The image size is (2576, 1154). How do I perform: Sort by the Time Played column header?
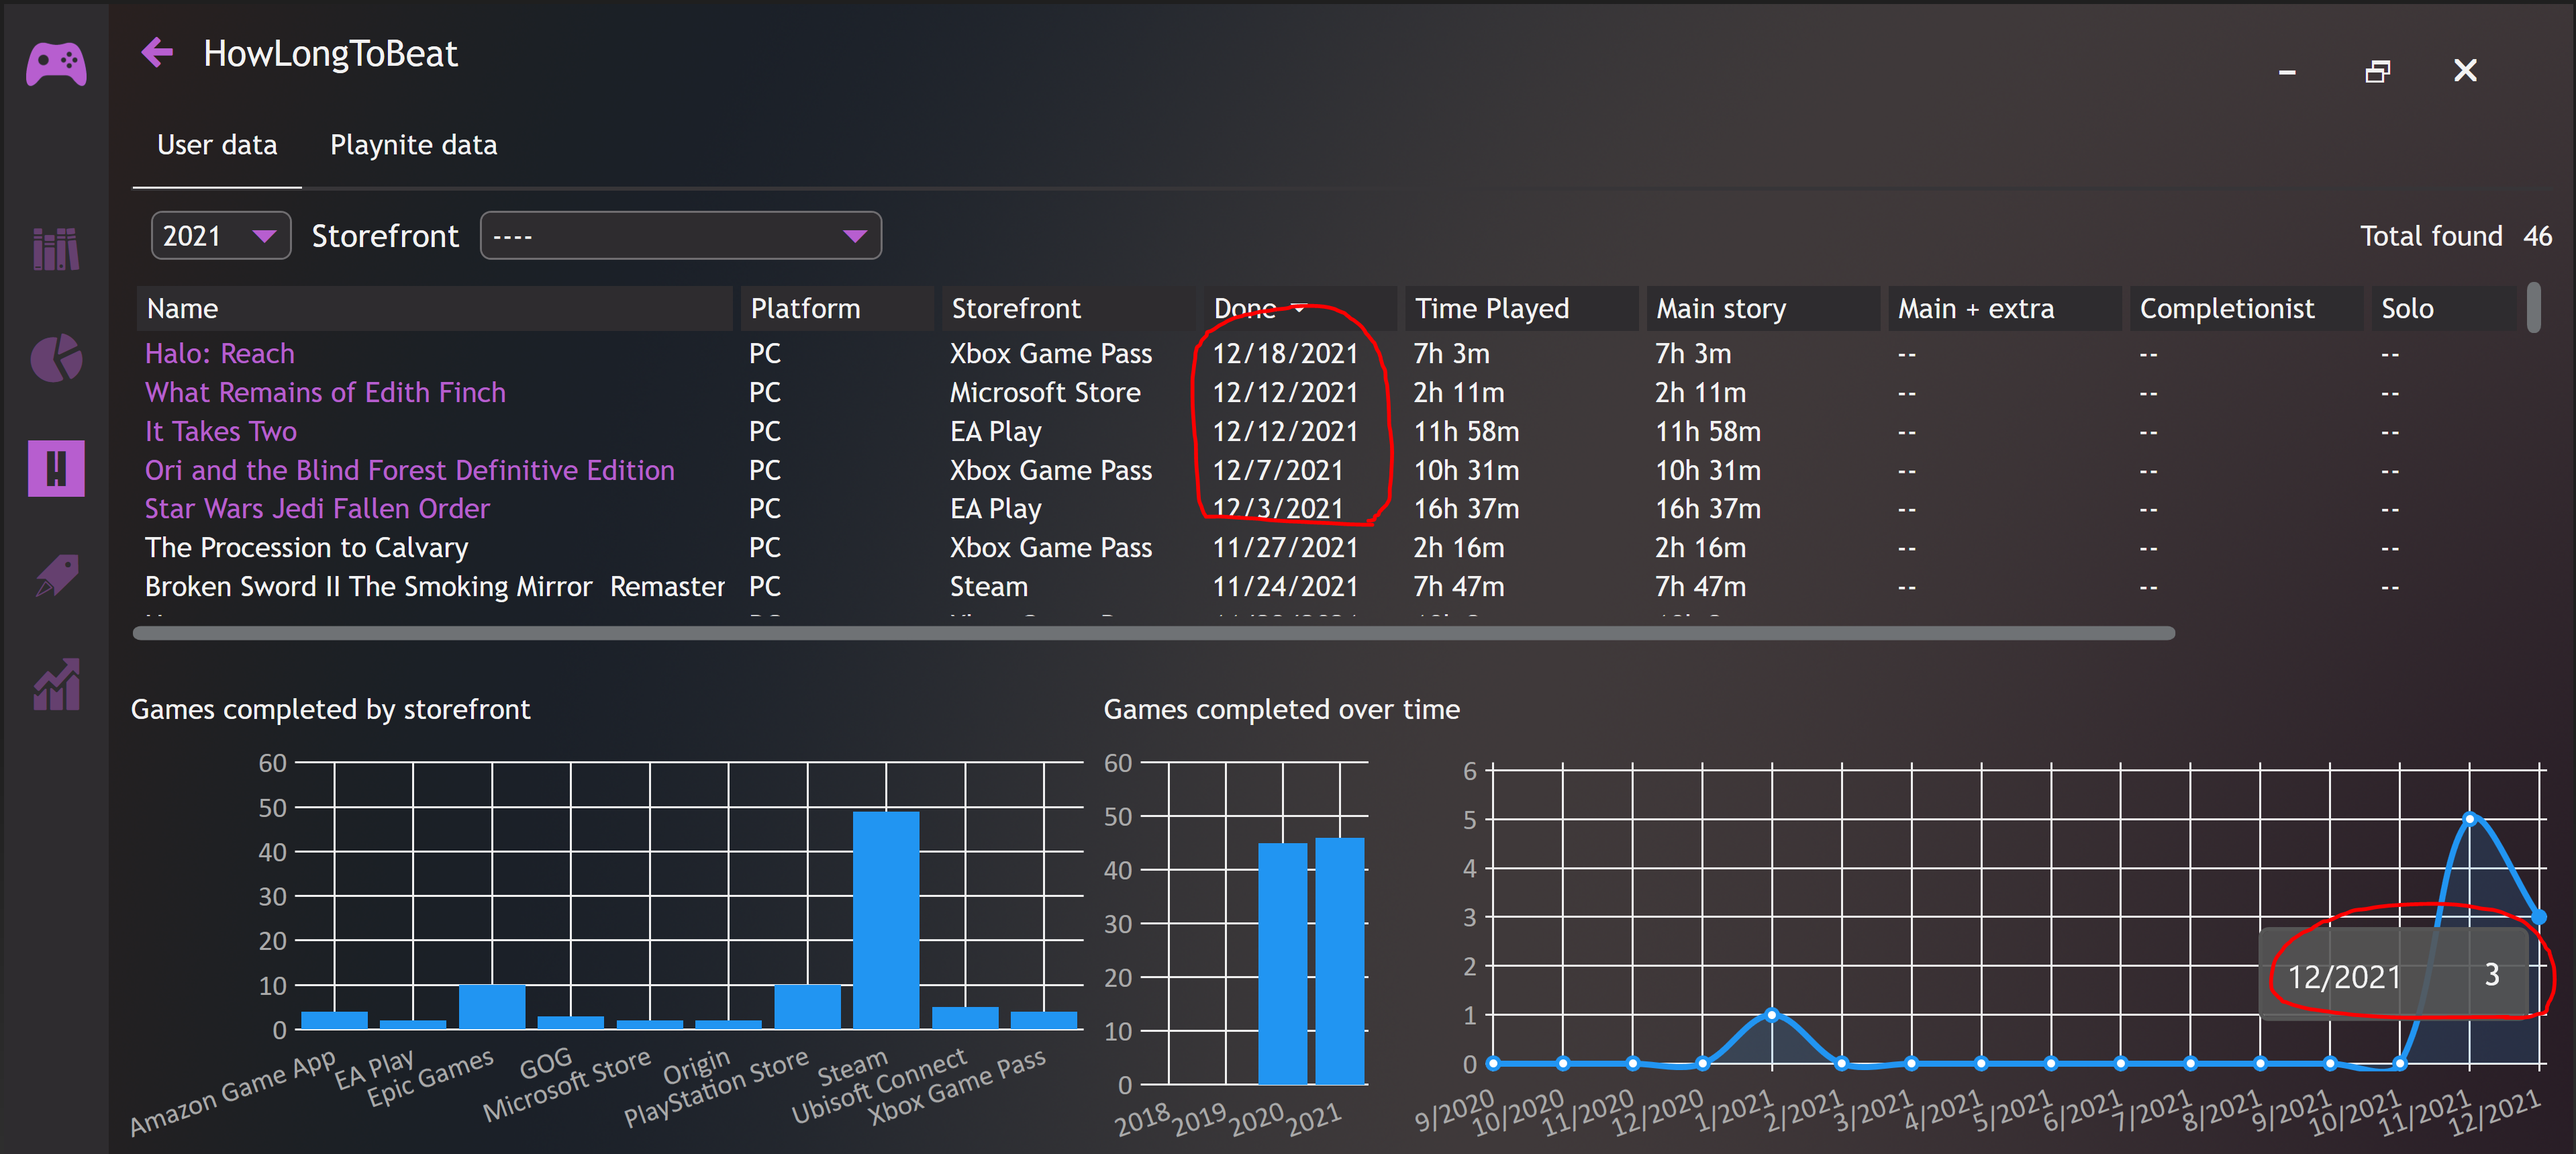1521,308
